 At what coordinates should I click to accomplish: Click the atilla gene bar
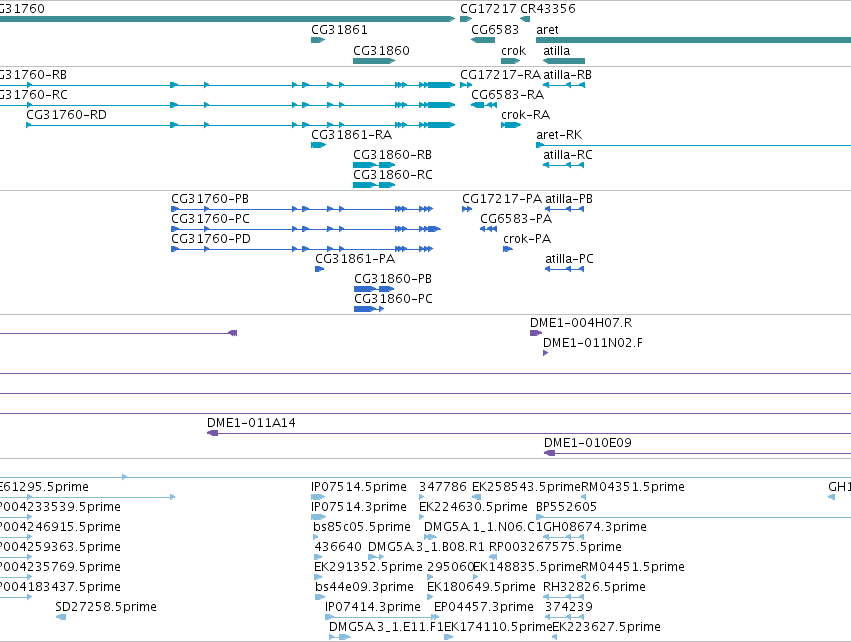pyautogui.click(x=564, y=61)
